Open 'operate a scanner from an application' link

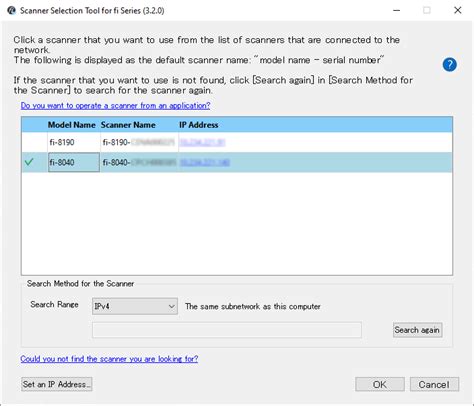[x=115, y=105]
